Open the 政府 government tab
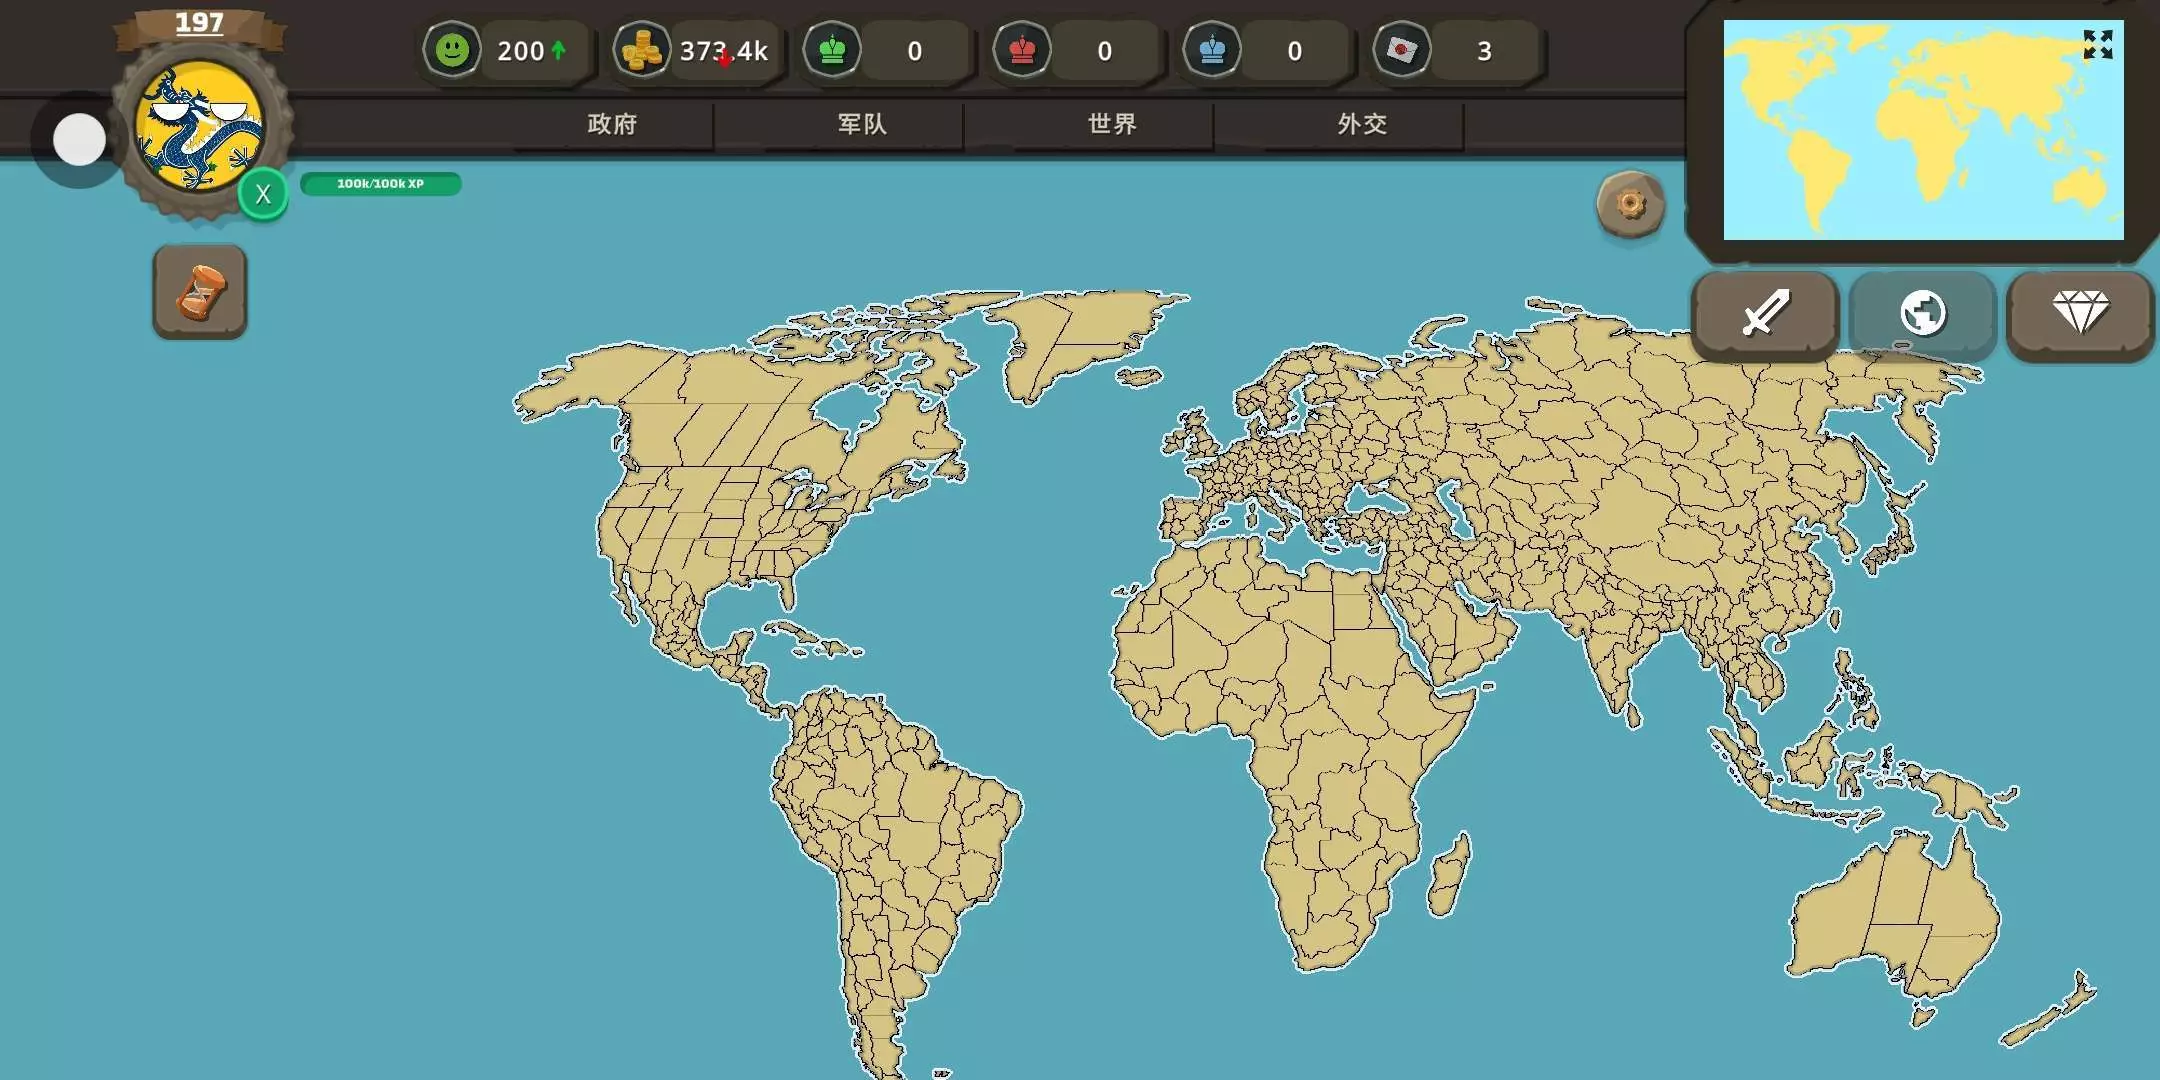This screenshot has width=2160, height=1080. coord(612,124)
